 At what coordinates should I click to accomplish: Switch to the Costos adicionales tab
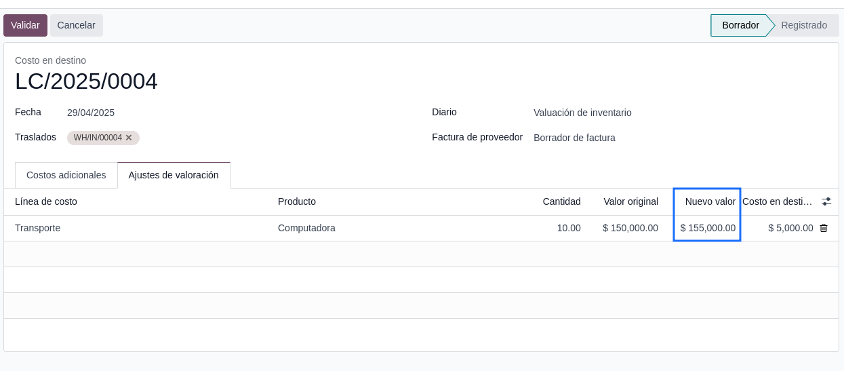tap(66, 176)
